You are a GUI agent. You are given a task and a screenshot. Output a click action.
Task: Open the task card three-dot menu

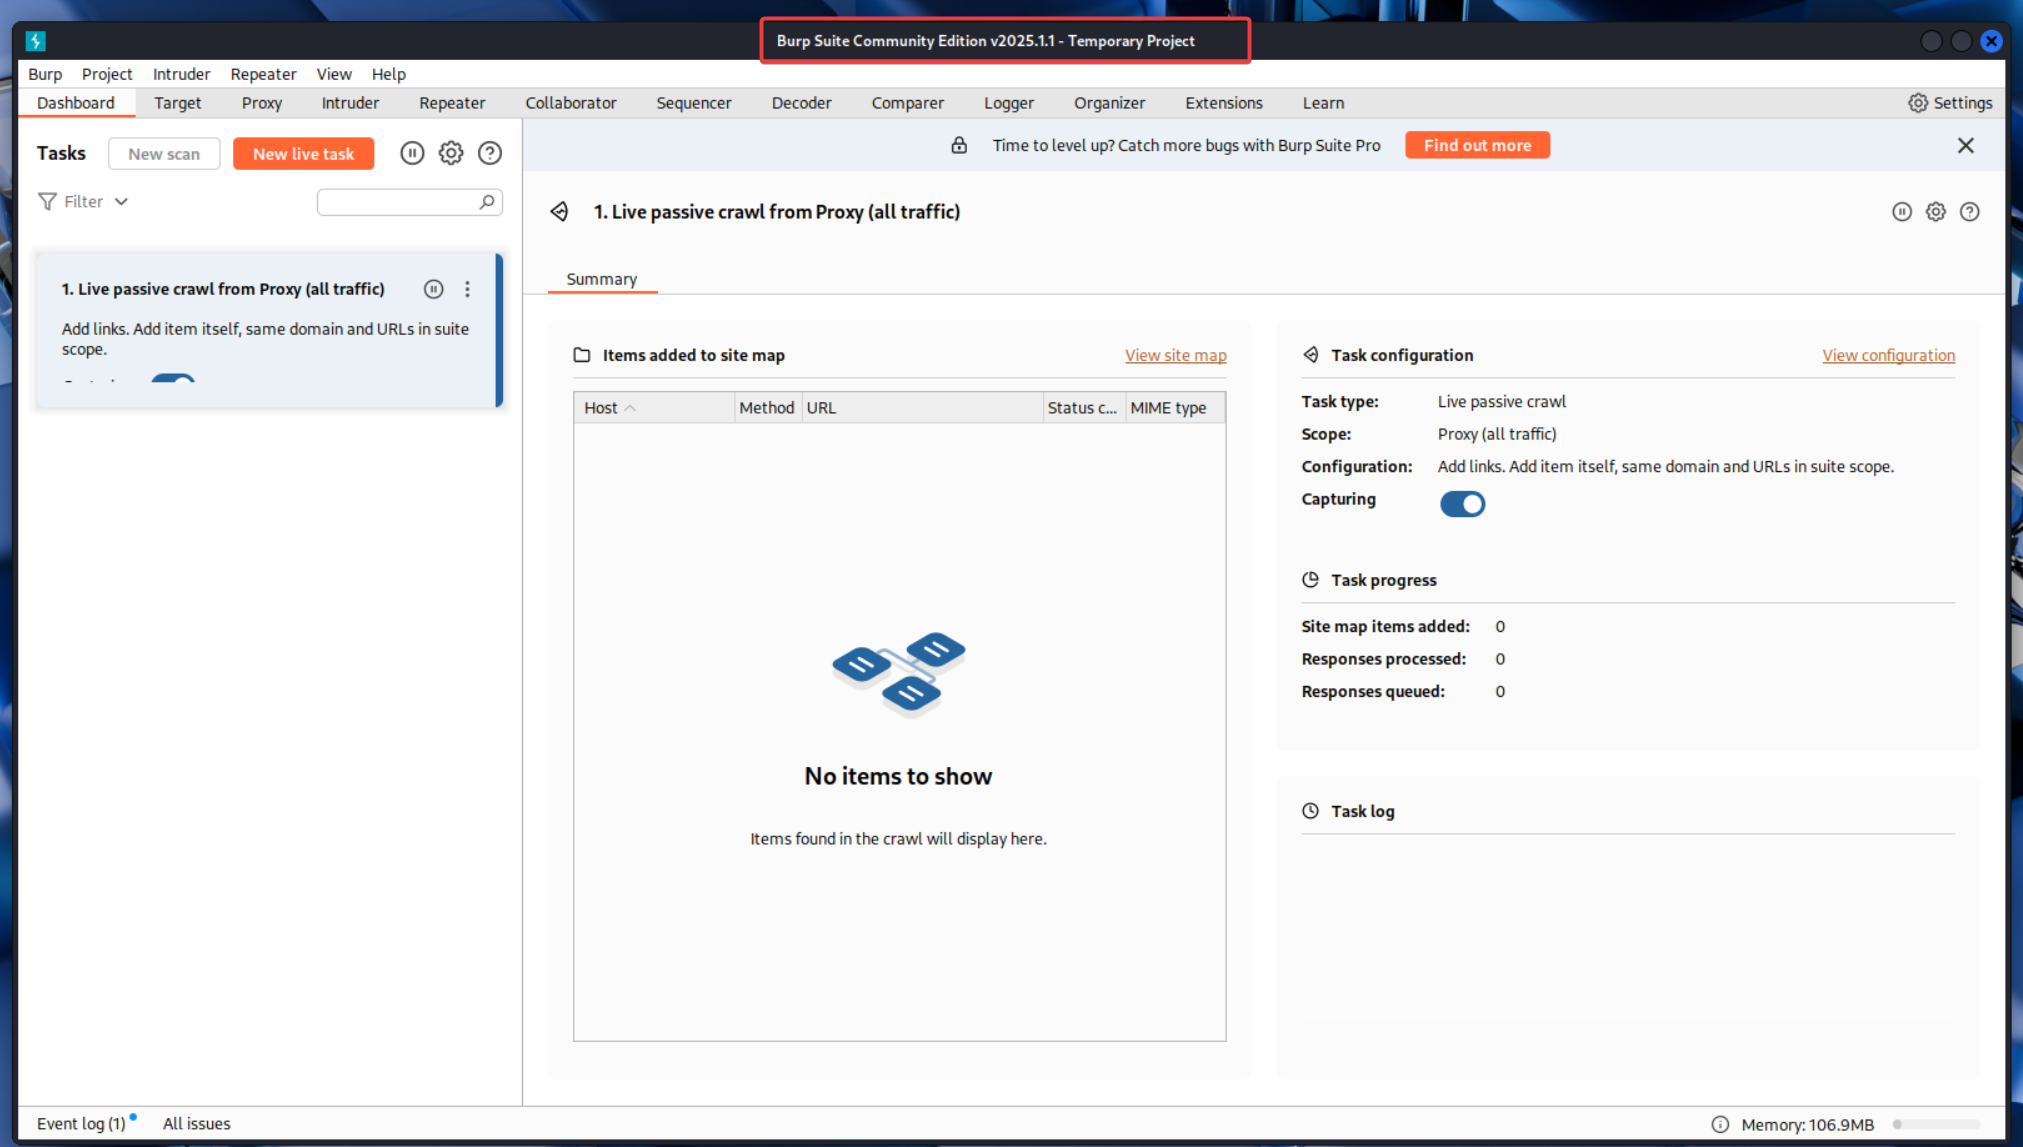click(467, 289)
